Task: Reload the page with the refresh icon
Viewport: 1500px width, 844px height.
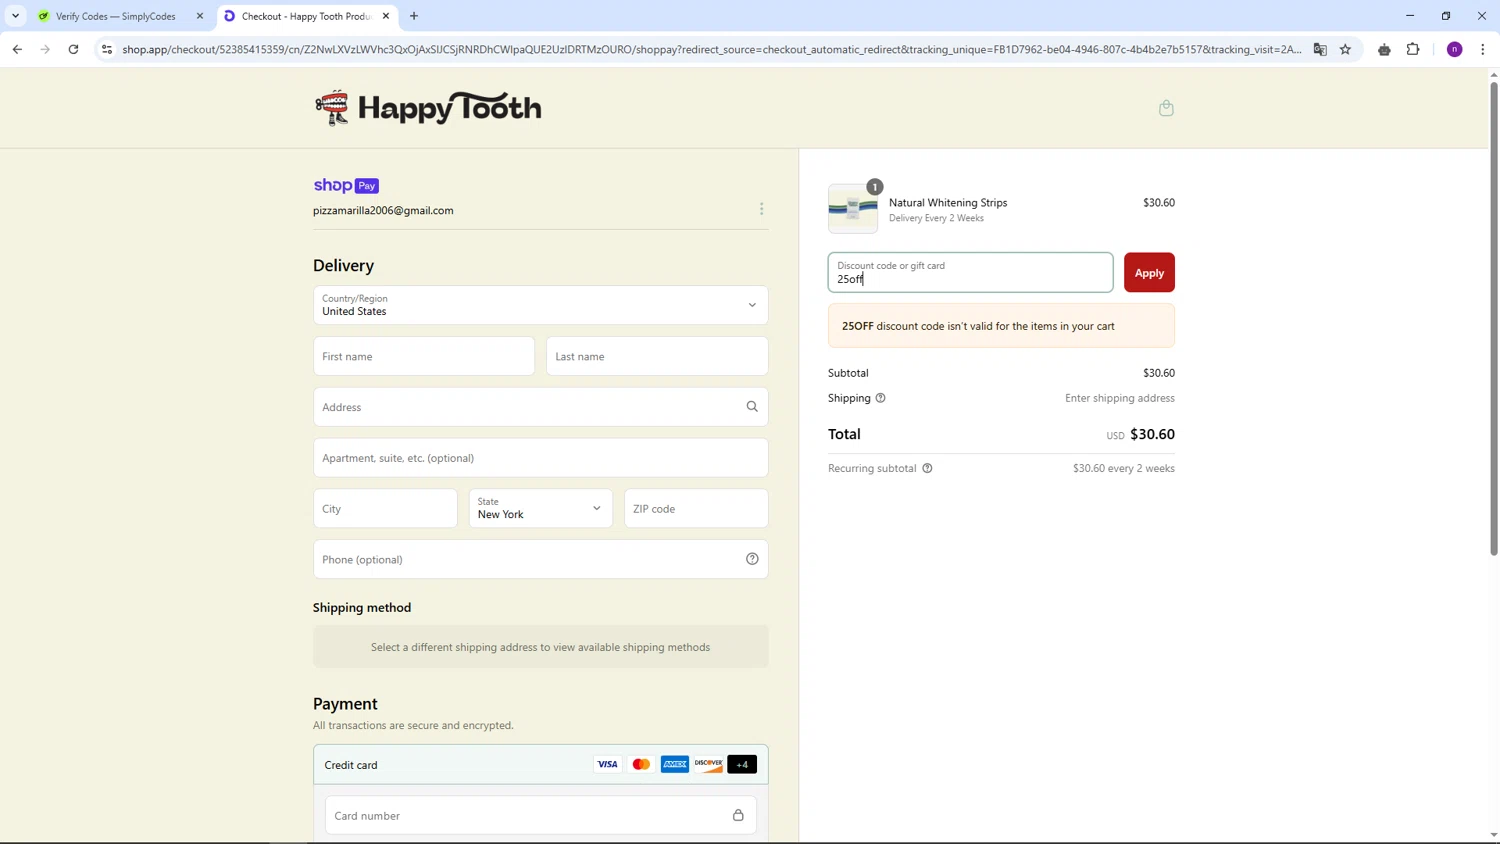Action: (73, 49)
